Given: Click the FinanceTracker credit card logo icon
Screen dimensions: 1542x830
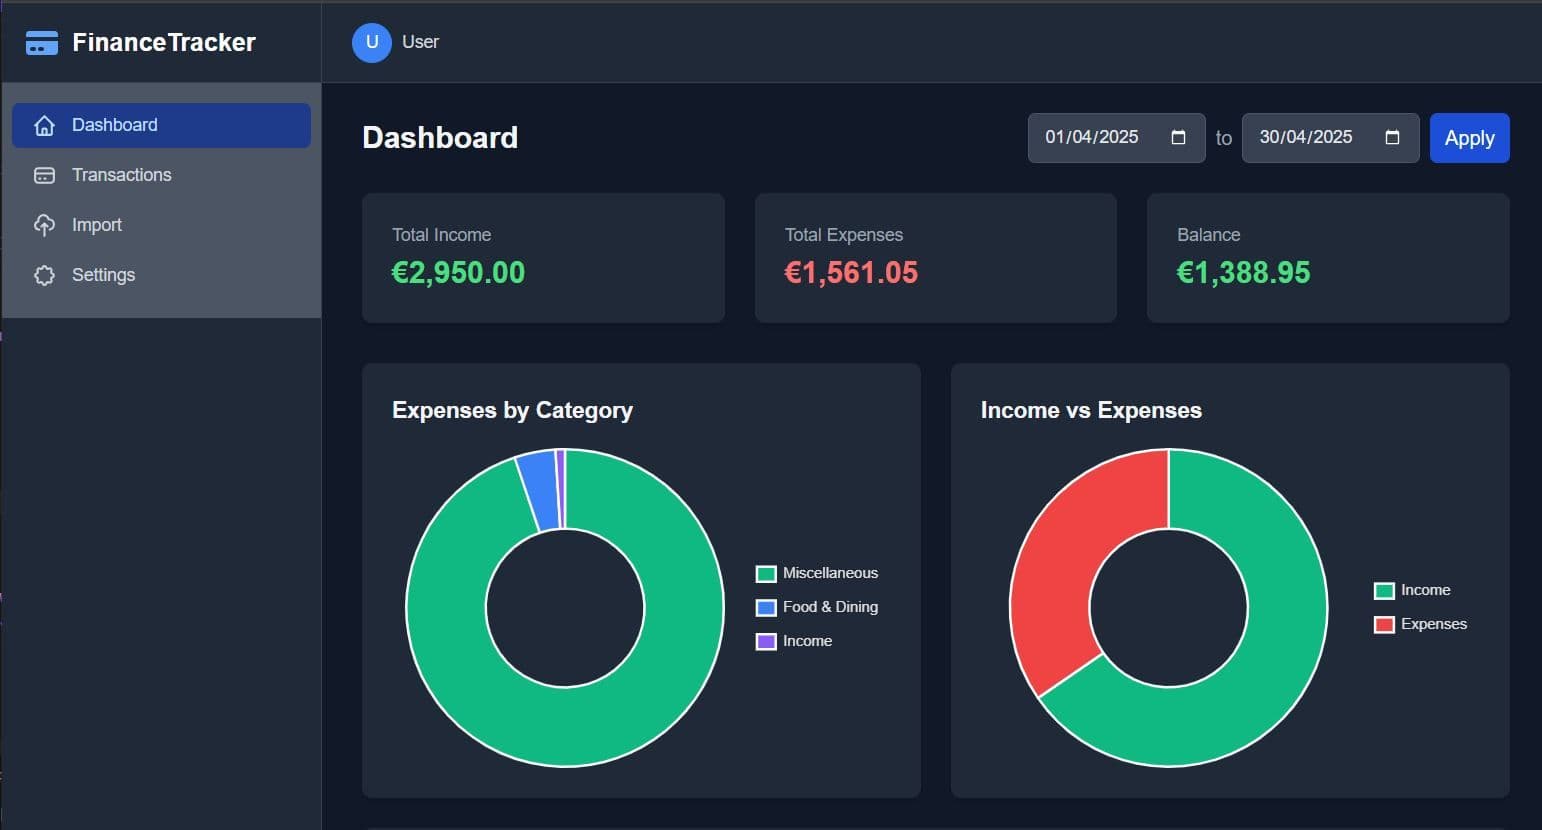Looking at the screenshot, I should (41, 43).
